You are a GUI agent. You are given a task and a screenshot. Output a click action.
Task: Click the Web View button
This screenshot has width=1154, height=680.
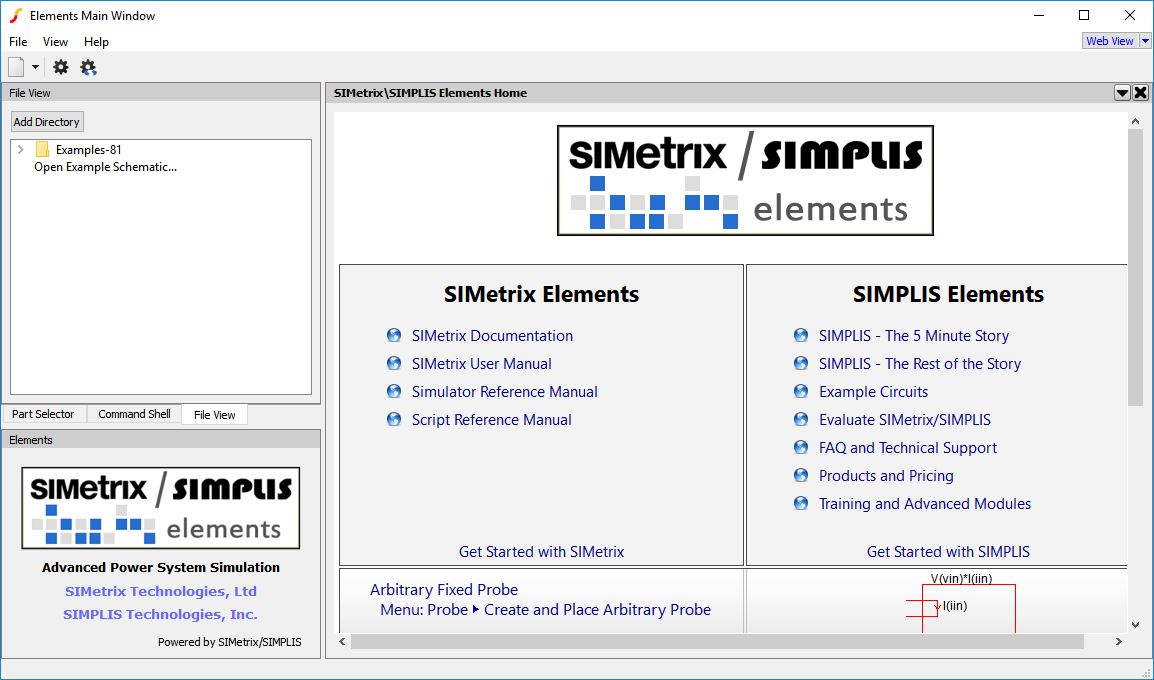pos(1110,41)
